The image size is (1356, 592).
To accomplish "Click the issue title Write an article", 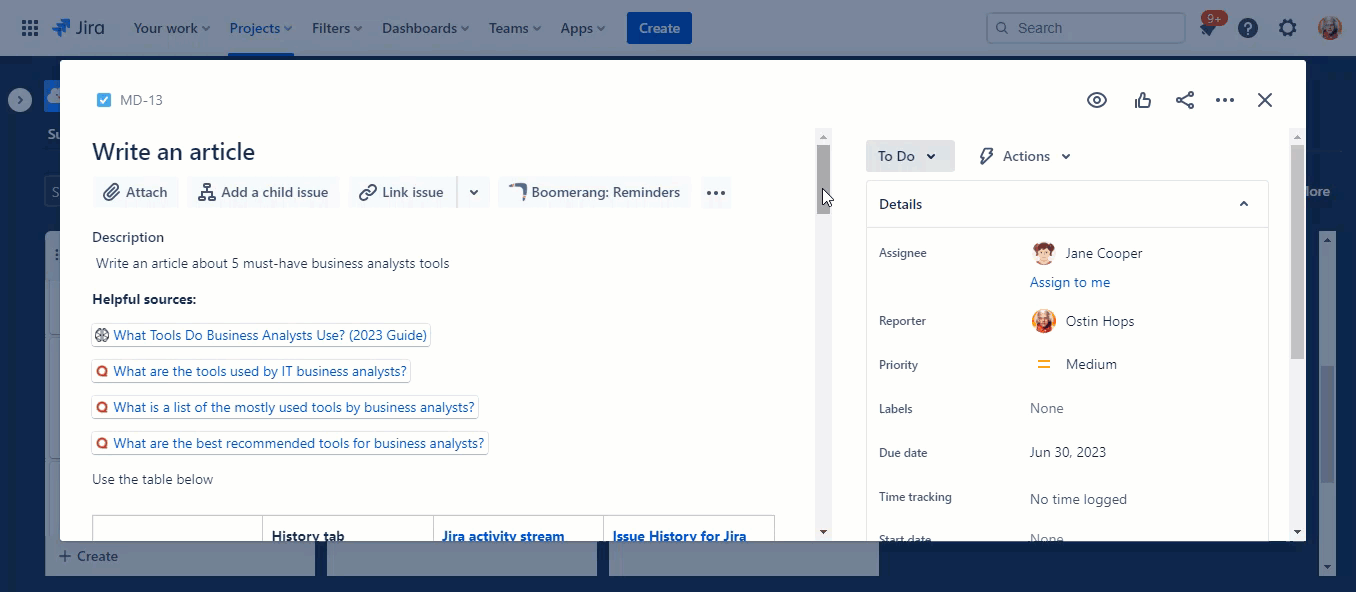I will [174, 152].
